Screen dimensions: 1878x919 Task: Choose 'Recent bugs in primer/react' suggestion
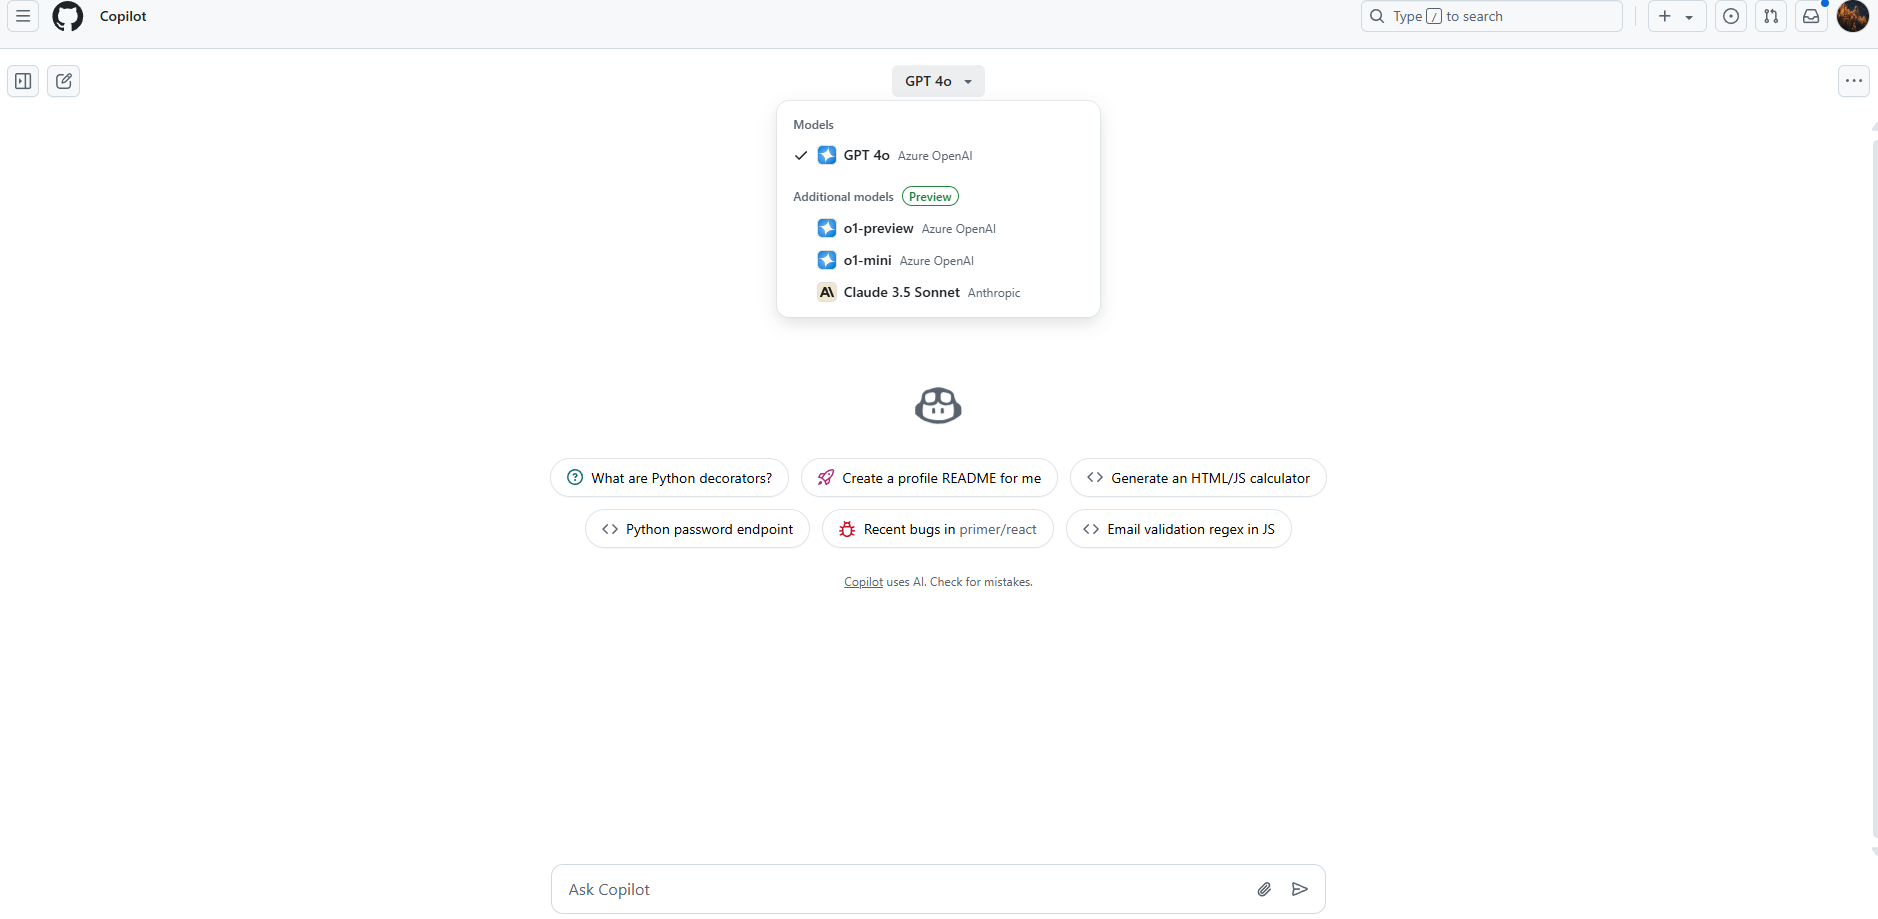tap(938, 529)
